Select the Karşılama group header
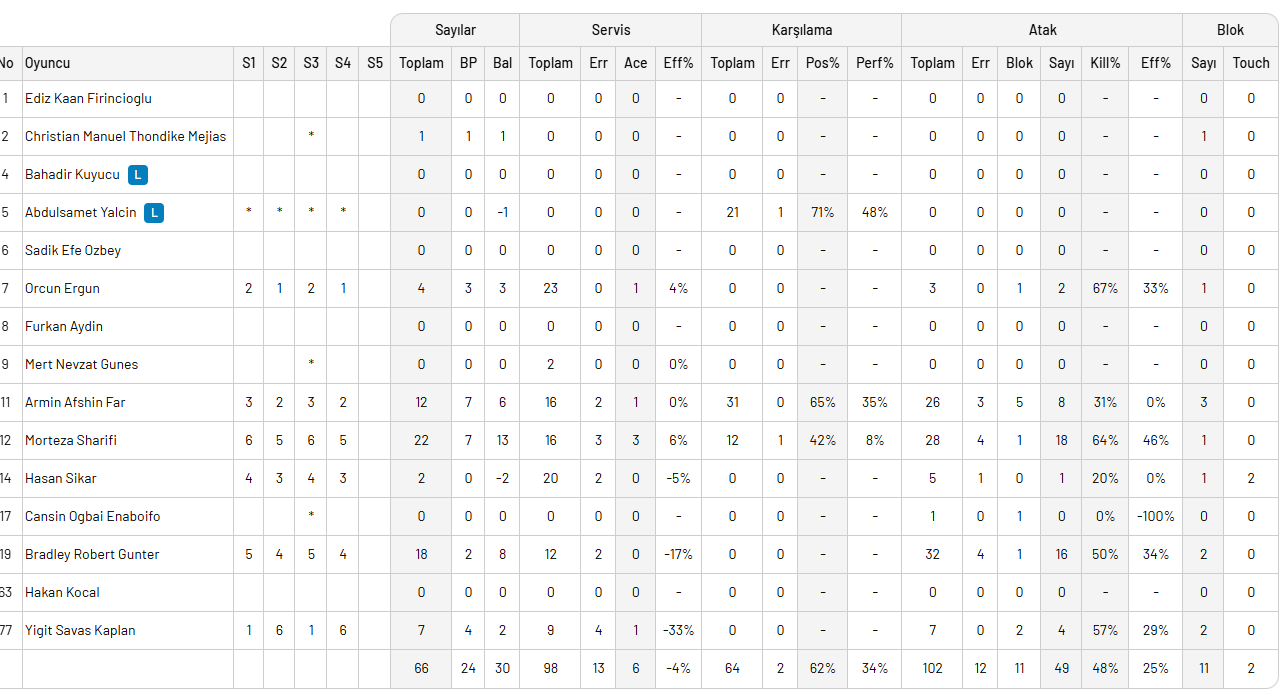Image resolution: width=1281 pixels, height=698 pixels. click(x=801, y=30)
